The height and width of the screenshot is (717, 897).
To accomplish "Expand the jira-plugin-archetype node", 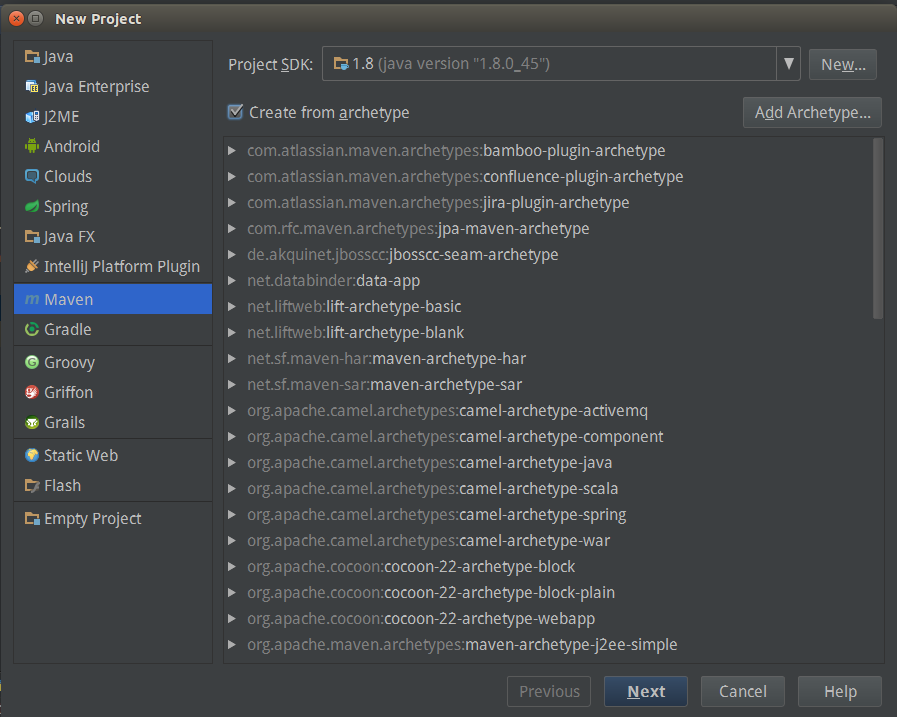I will [x=232, y=203].
